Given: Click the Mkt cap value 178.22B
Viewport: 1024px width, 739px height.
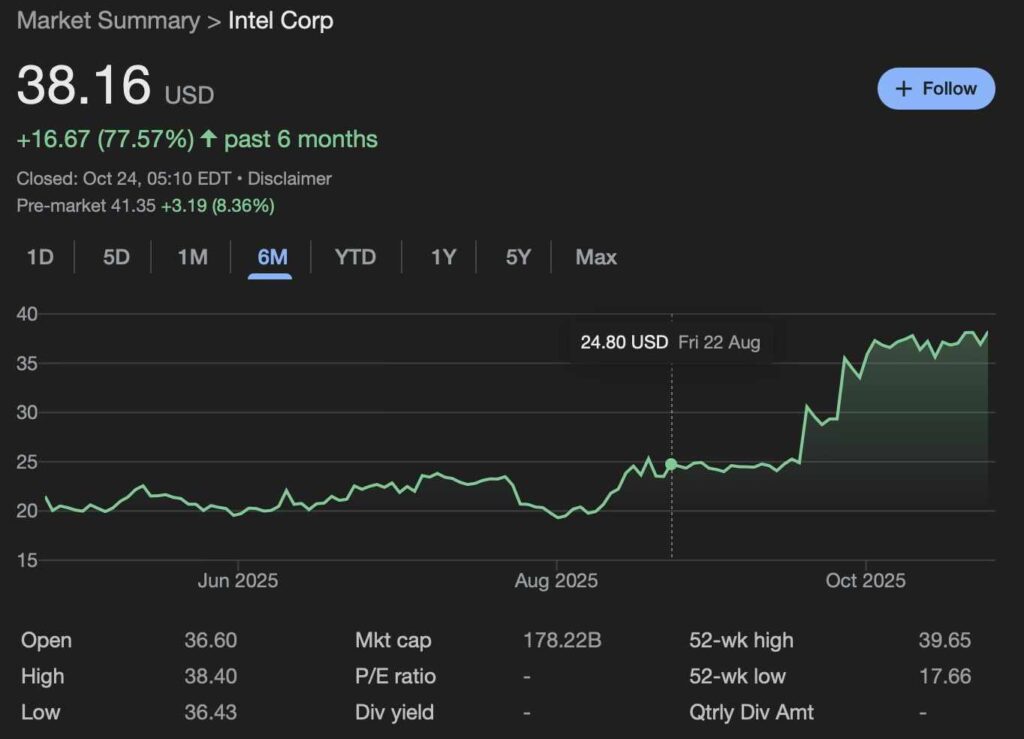Looking at the screenshot, I should pos(562,640).
